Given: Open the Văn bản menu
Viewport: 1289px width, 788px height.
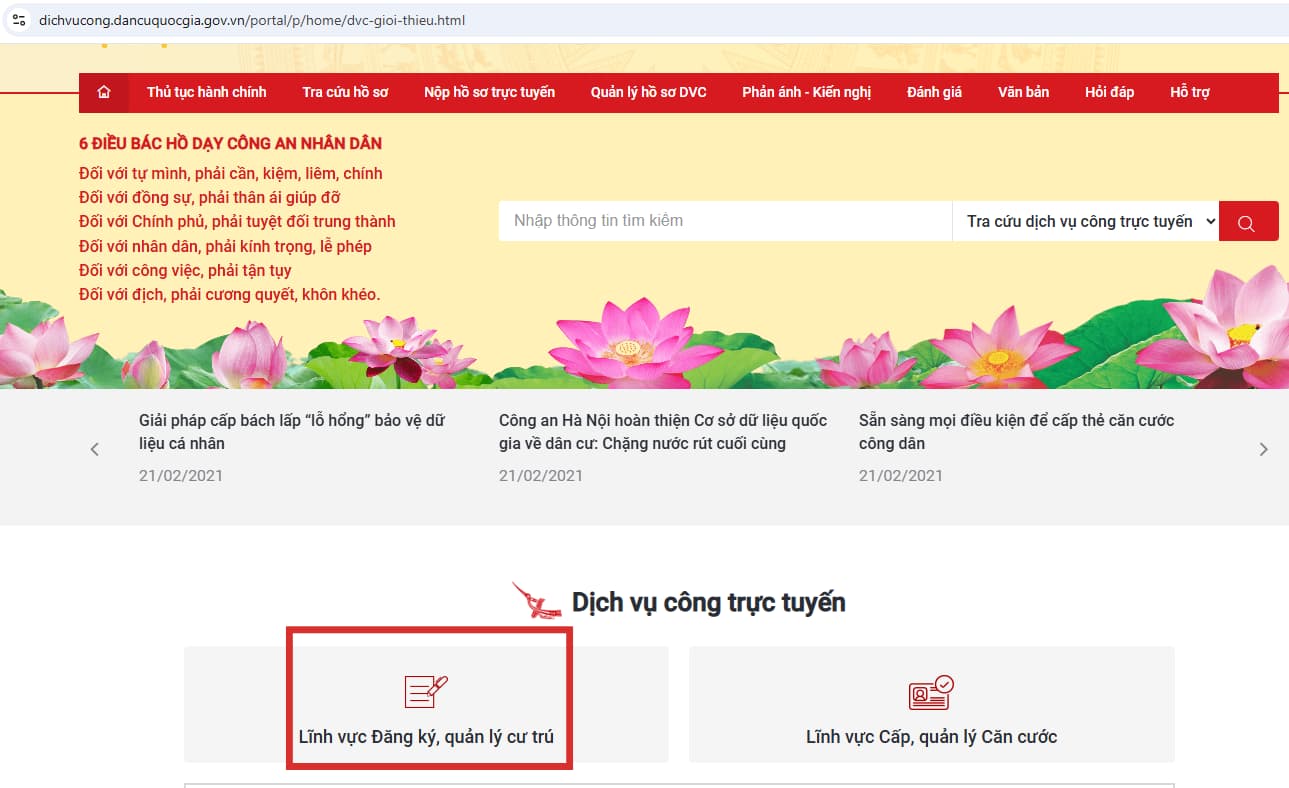Looking at the screenshot, I should pyautogui.click(x=1023, y=92).
